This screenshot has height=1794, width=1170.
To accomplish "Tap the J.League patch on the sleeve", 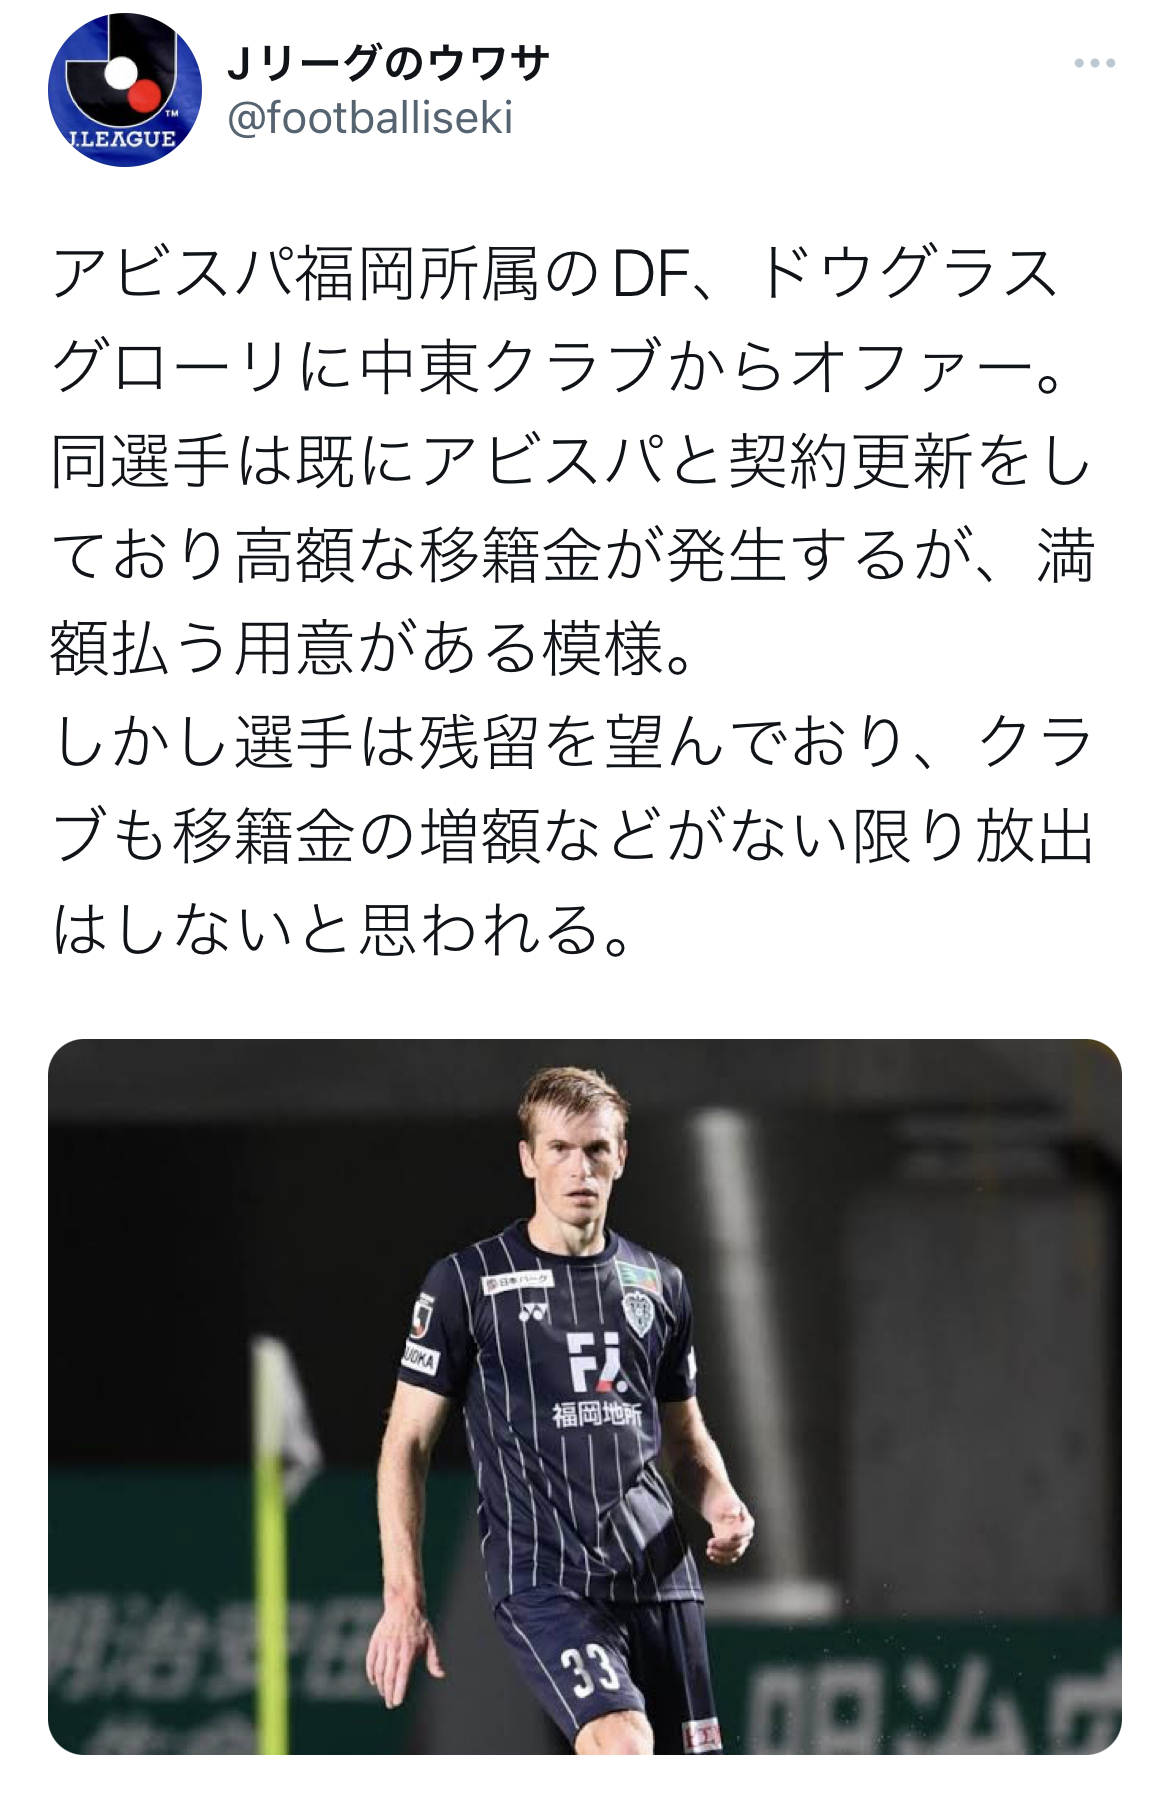I will [x=422, y=1315].
